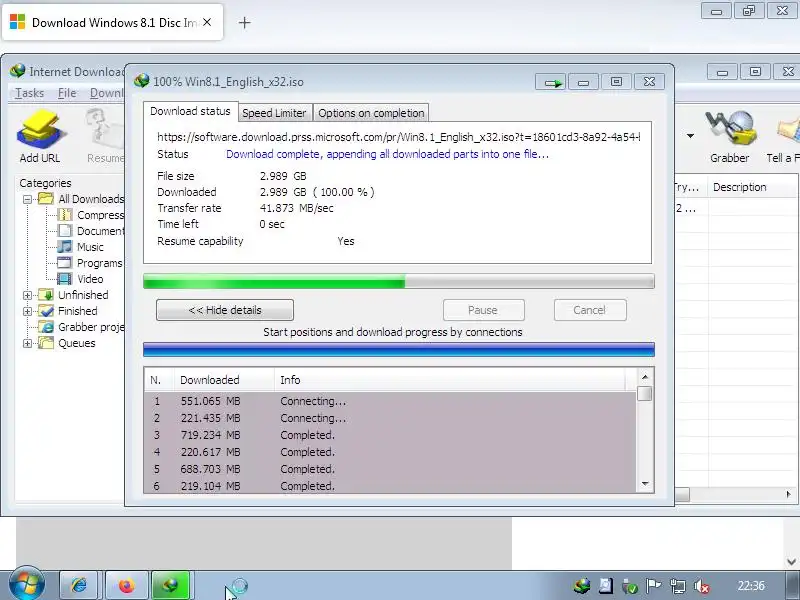Click the Description column header

click(x=753, y=187)
